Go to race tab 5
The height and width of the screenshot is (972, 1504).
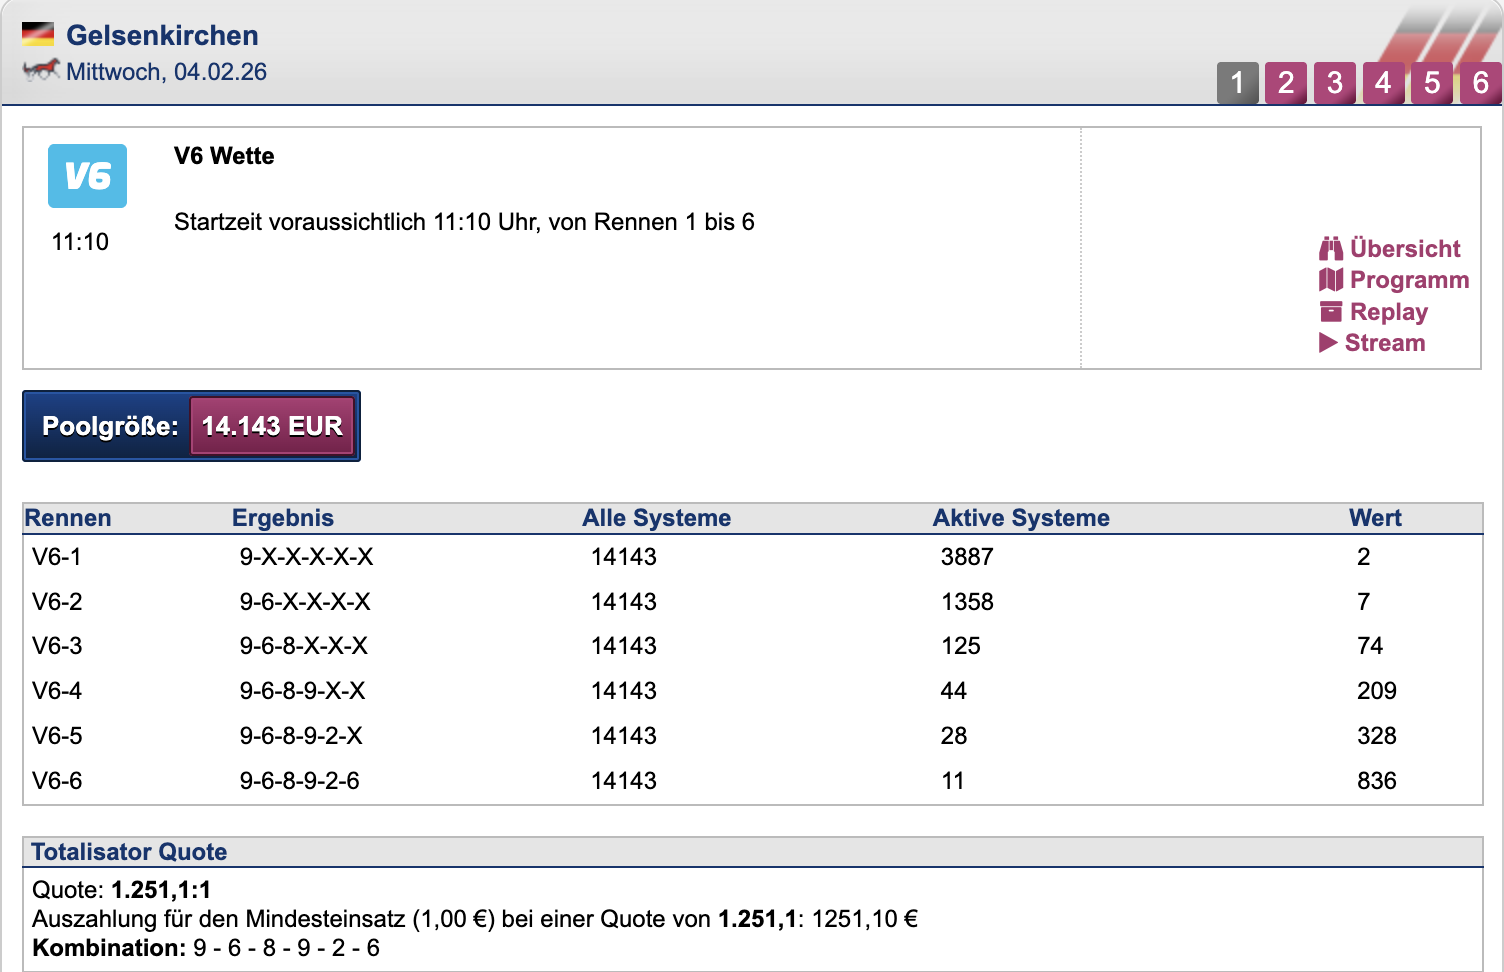click(1432, 83)
